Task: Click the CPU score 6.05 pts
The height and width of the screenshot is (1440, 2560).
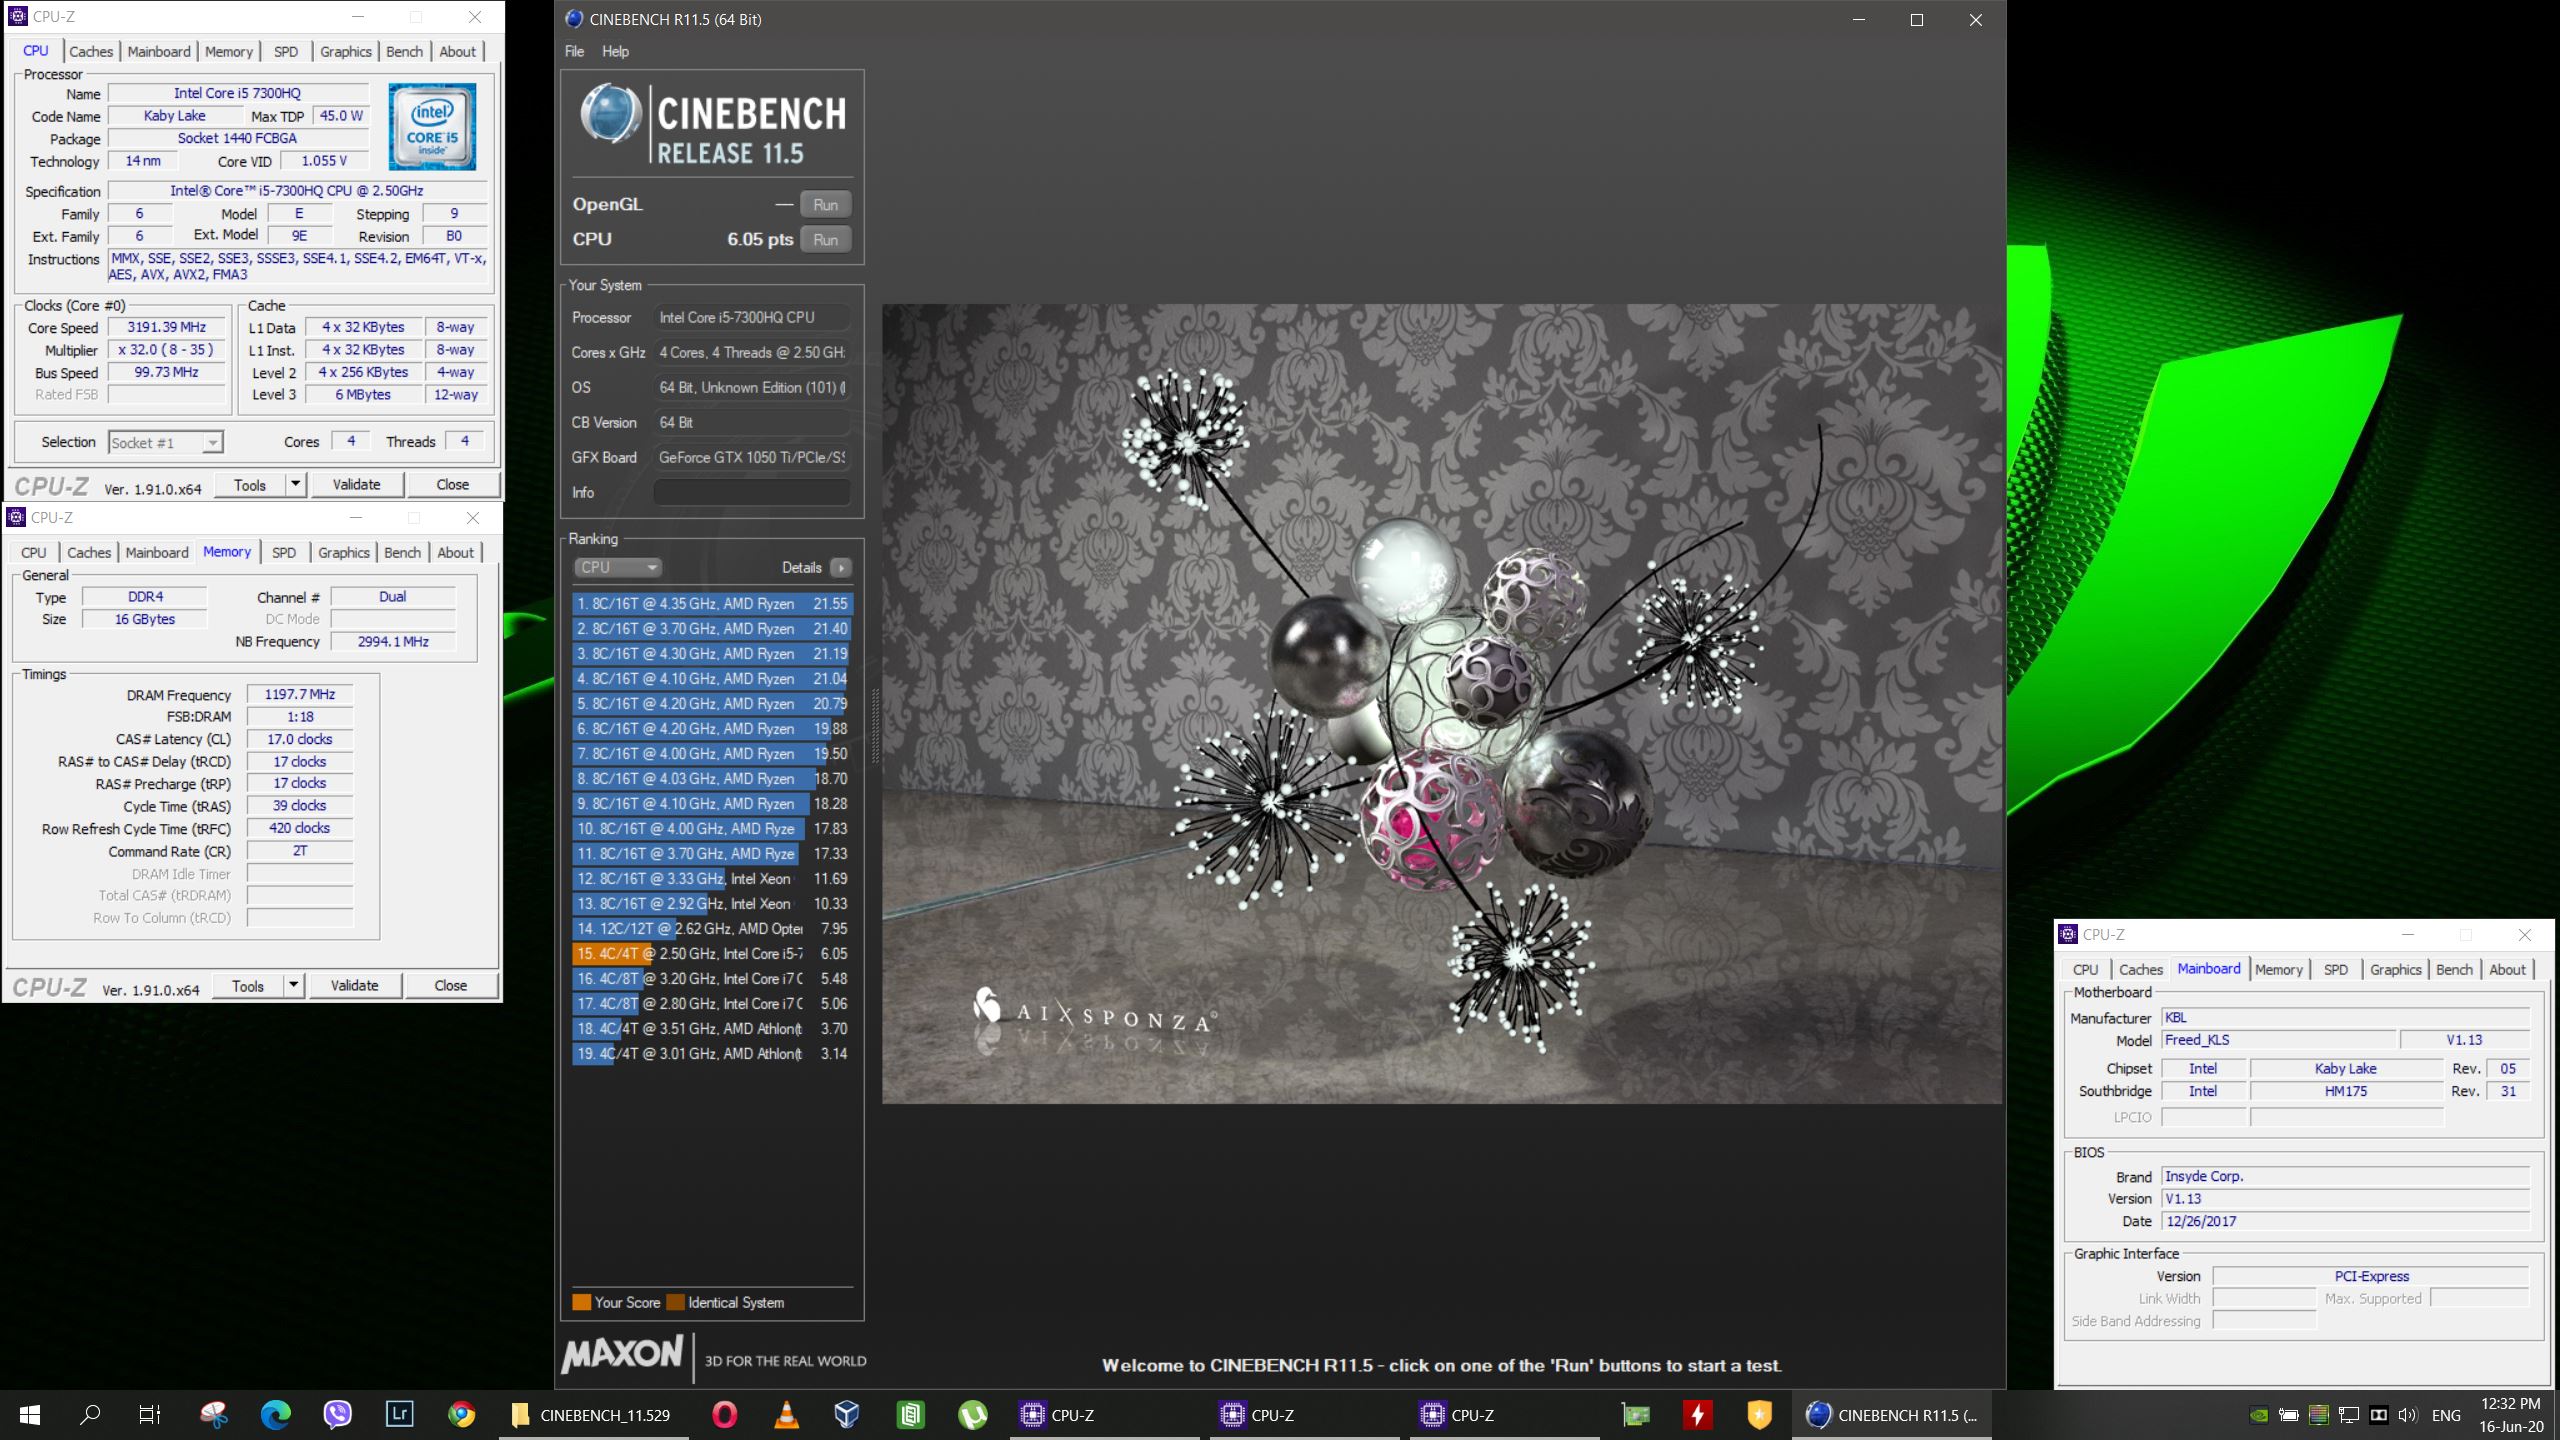Action: (759, 240)
